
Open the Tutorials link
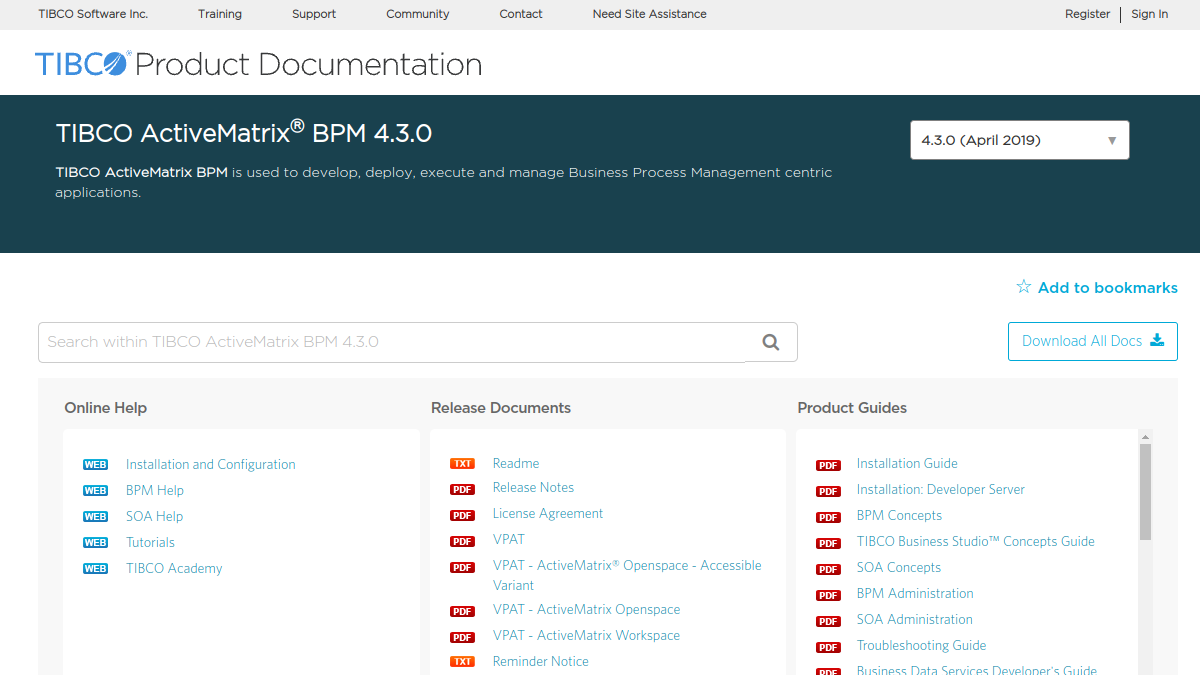(x=150, y=542)
